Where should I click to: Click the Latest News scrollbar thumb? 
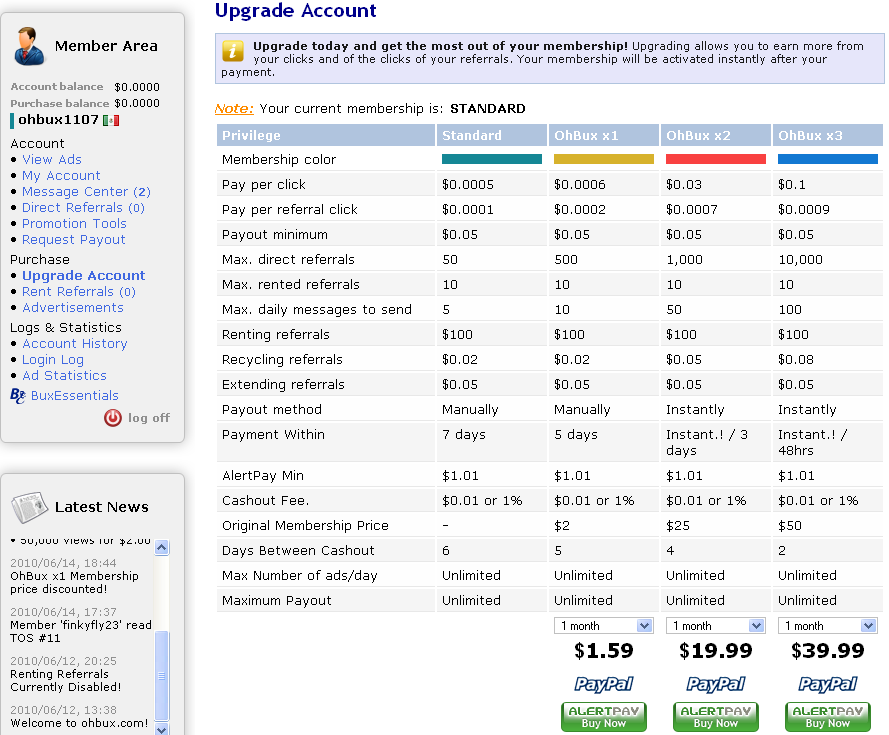point(162,675)
